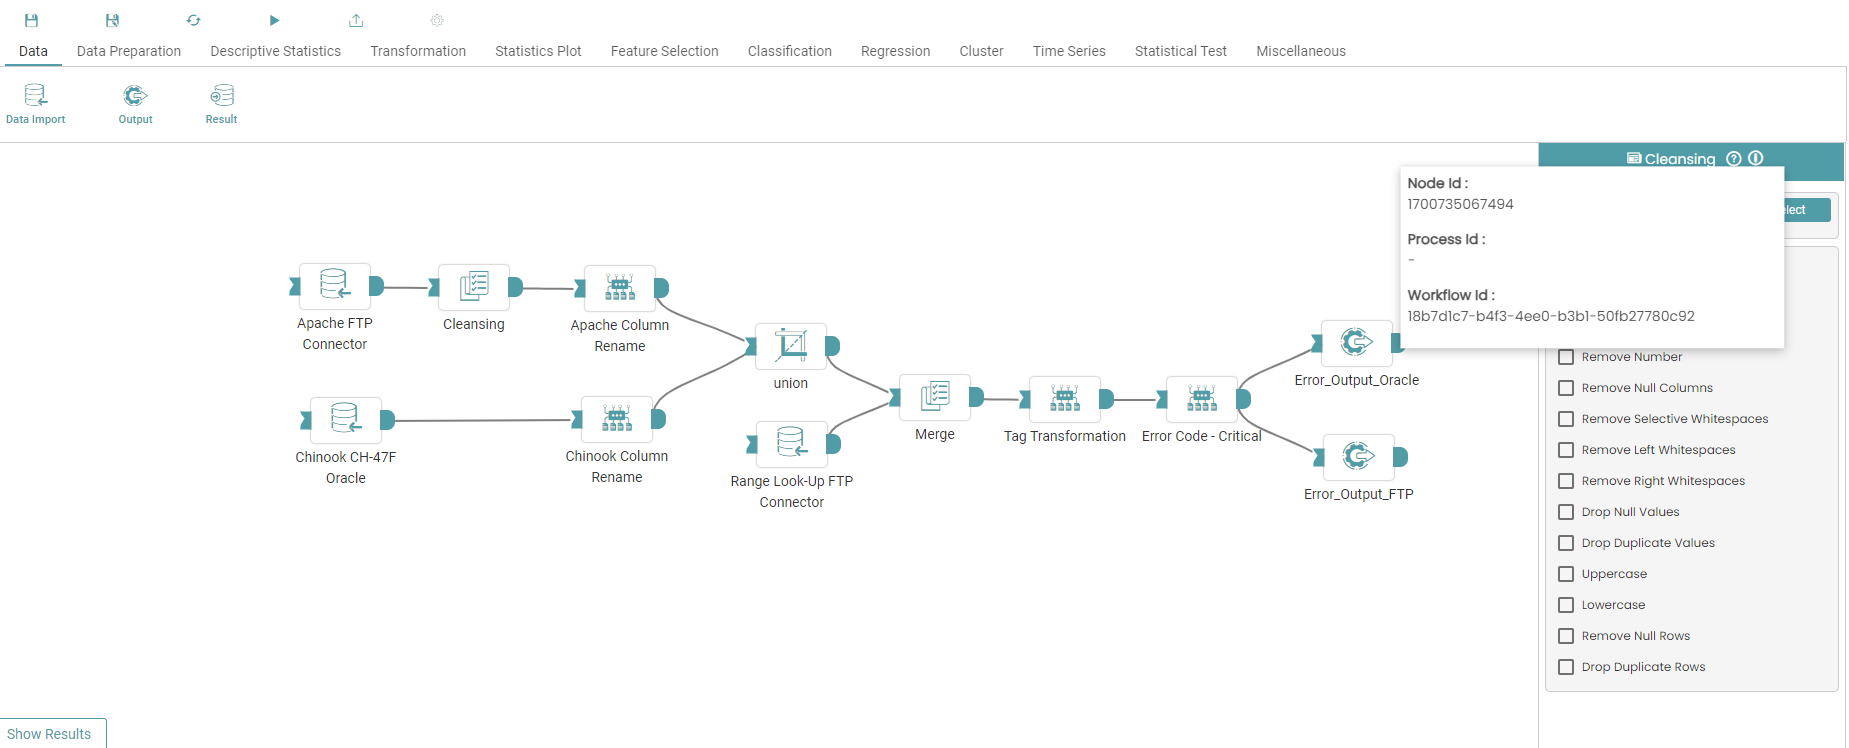Toggle the Uppercase checkbox
Image resolution: width=1849 pixels, height=748 pixels.
[x=1566, y=574]
